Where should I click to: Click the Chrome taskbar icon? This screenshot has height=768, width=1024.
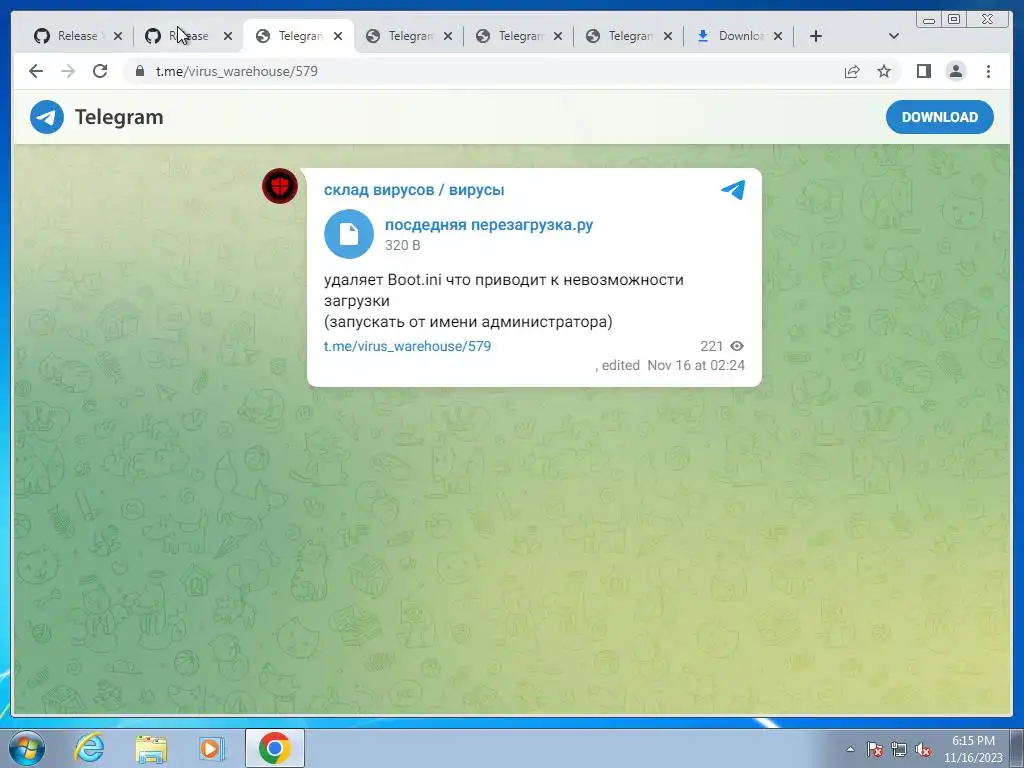pyautogui.click(x=274, y=748)
